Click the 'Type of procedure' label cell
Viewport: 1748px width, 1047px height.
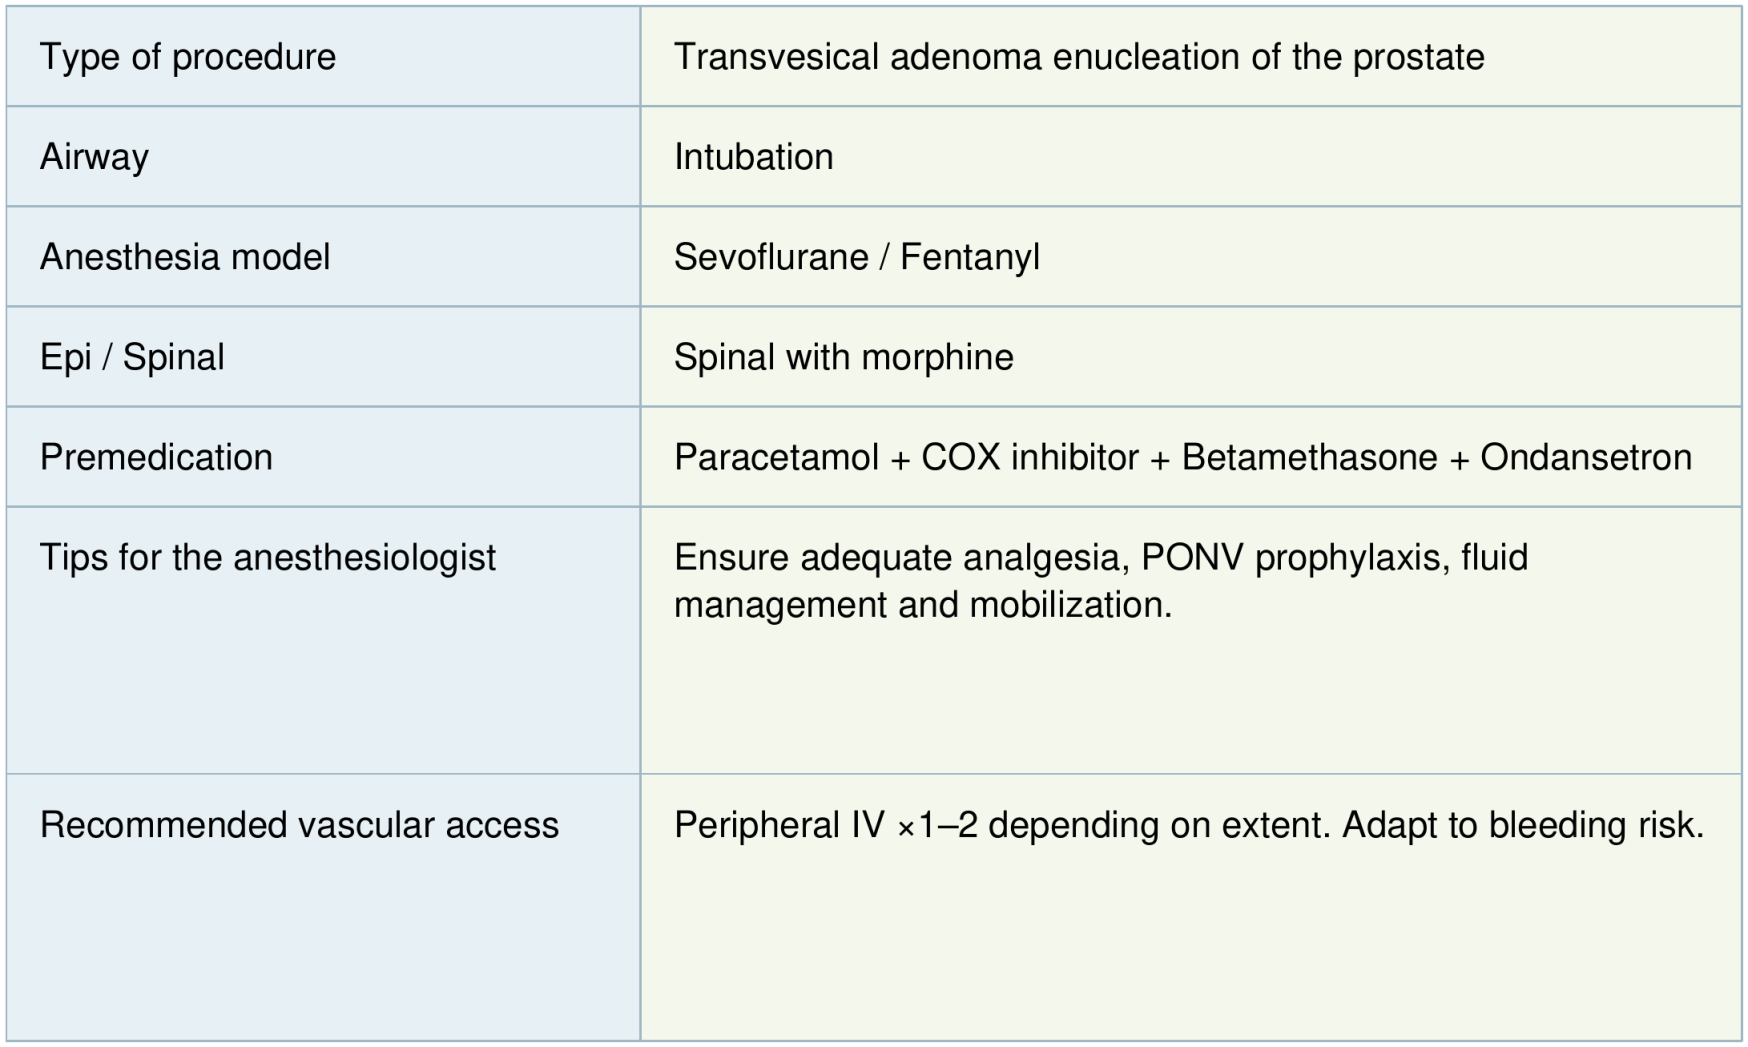pos(188,57)
